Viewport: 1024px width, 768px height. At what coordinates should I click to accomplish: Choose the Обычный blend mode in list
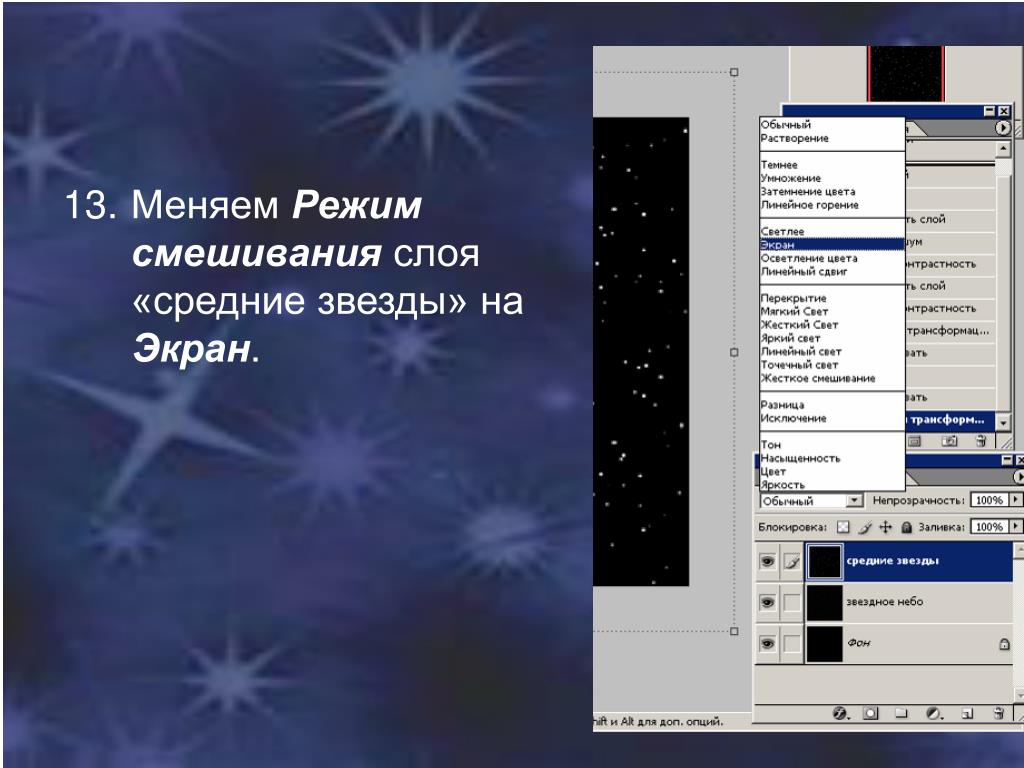click(x=831, y=124)
